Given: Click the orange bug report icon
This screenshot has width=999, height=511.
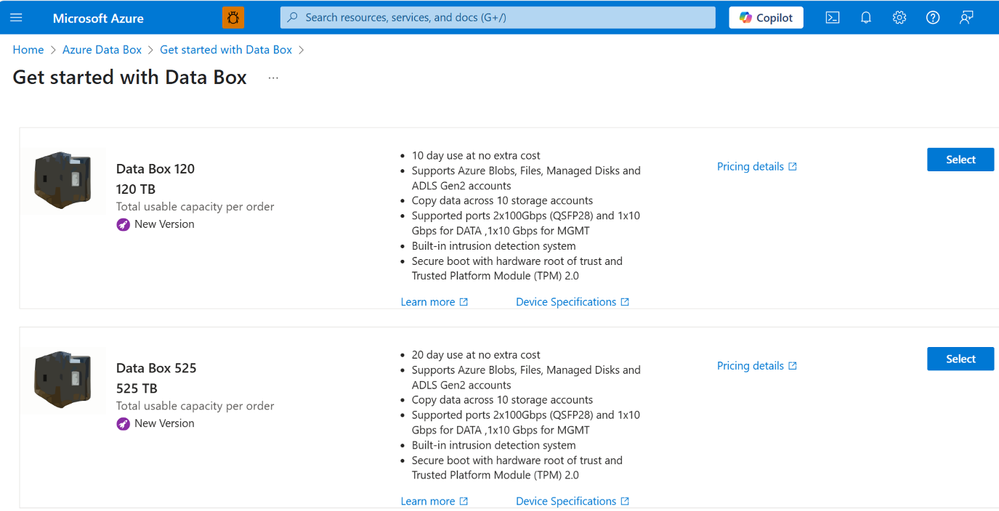Looking at the screenshot, I should click(x=233, y=18).
